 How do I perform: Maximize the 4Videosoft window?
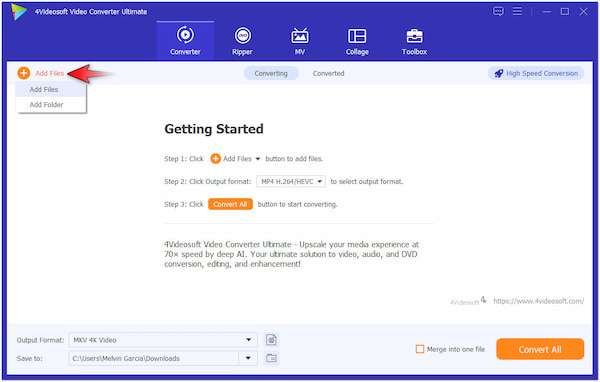[x=565, y=11]
